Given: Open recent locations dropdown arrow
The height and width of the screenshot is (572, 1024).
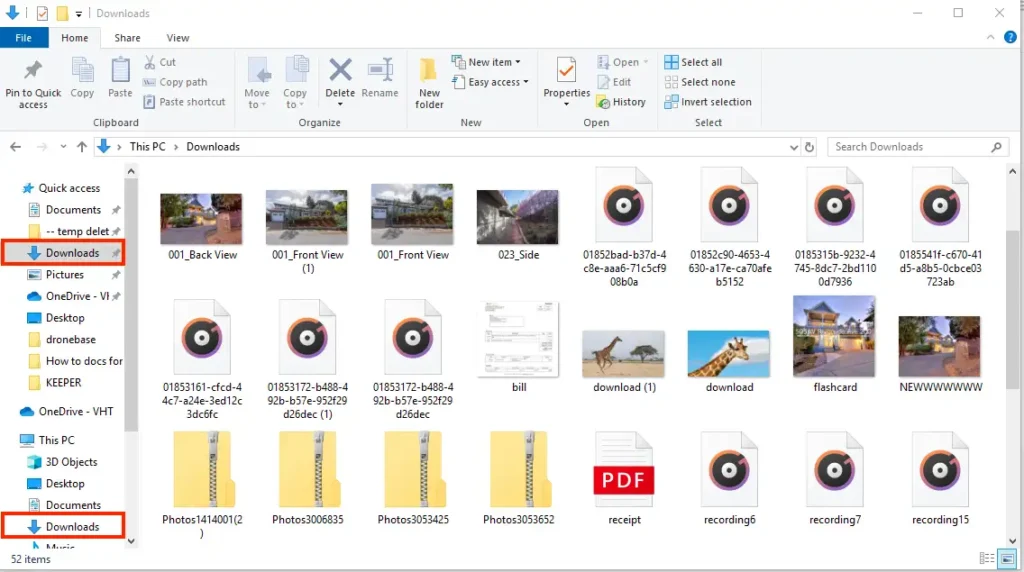Looking at the screenshot, I should pyautogui.click(x=63, y=147).
